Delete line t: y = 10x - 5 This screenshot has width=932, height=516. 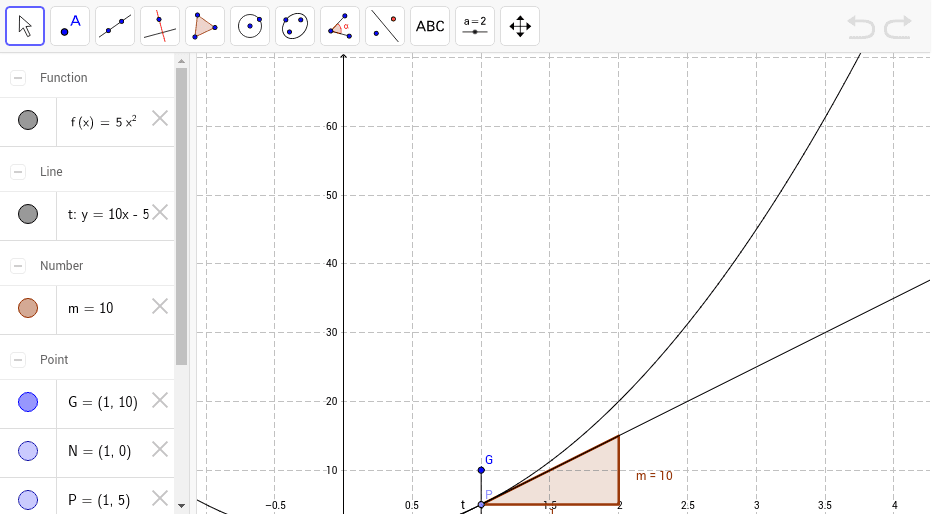coord(160,212)
